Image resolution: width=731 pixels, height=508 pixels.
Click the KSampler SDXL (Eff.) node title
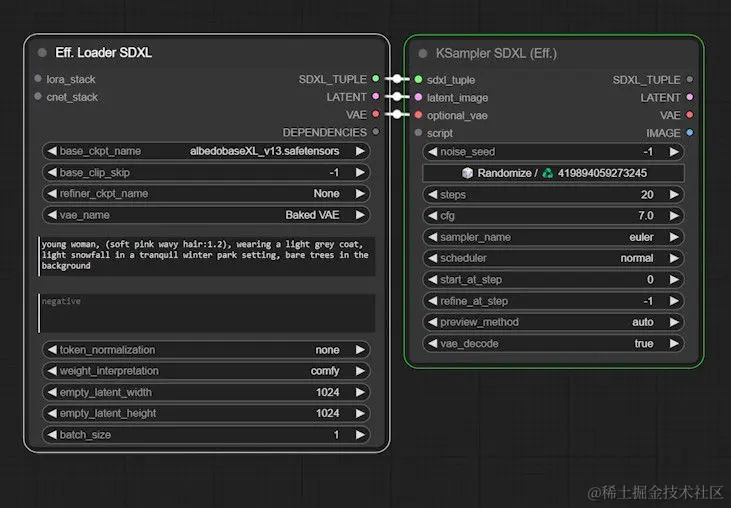coord(497,54)
